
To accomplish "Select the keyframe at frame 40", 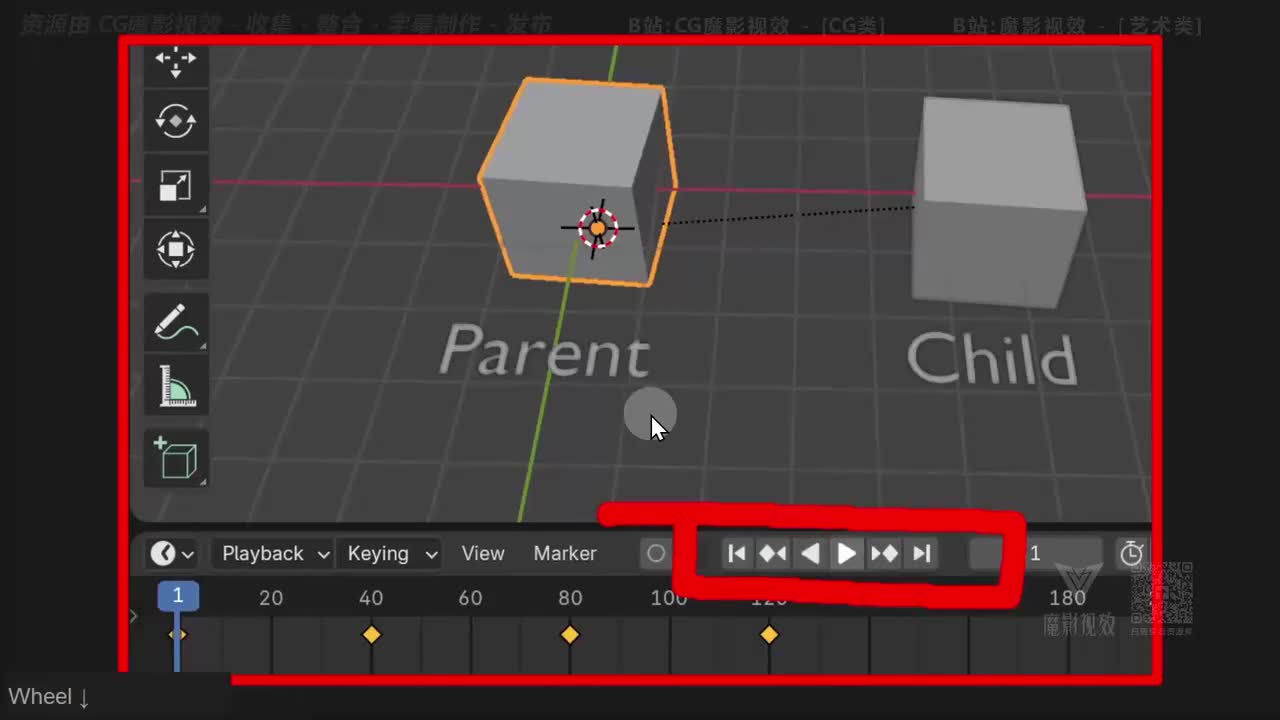I will [371, 634].
